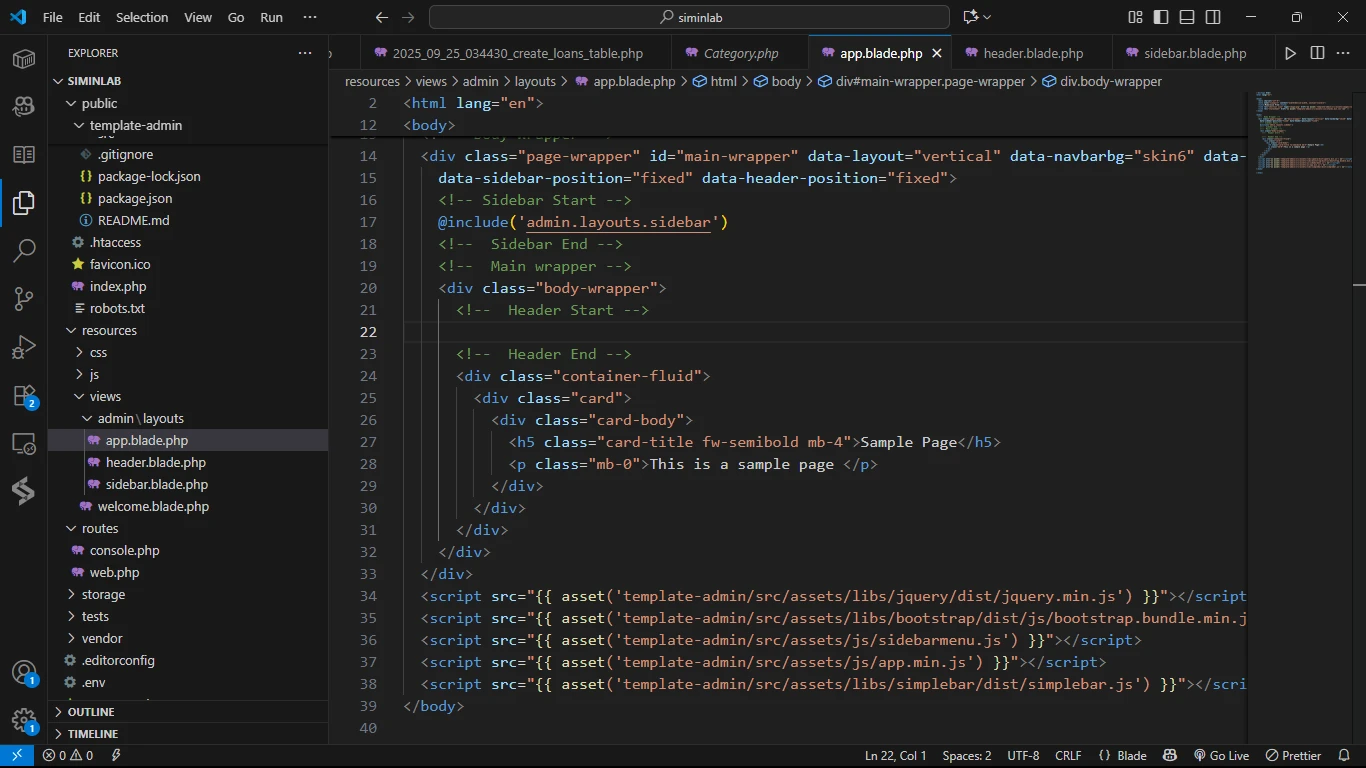Open web.php in the file tree
This screenshot has width=1366, height=768.
[x=114, y=572]
